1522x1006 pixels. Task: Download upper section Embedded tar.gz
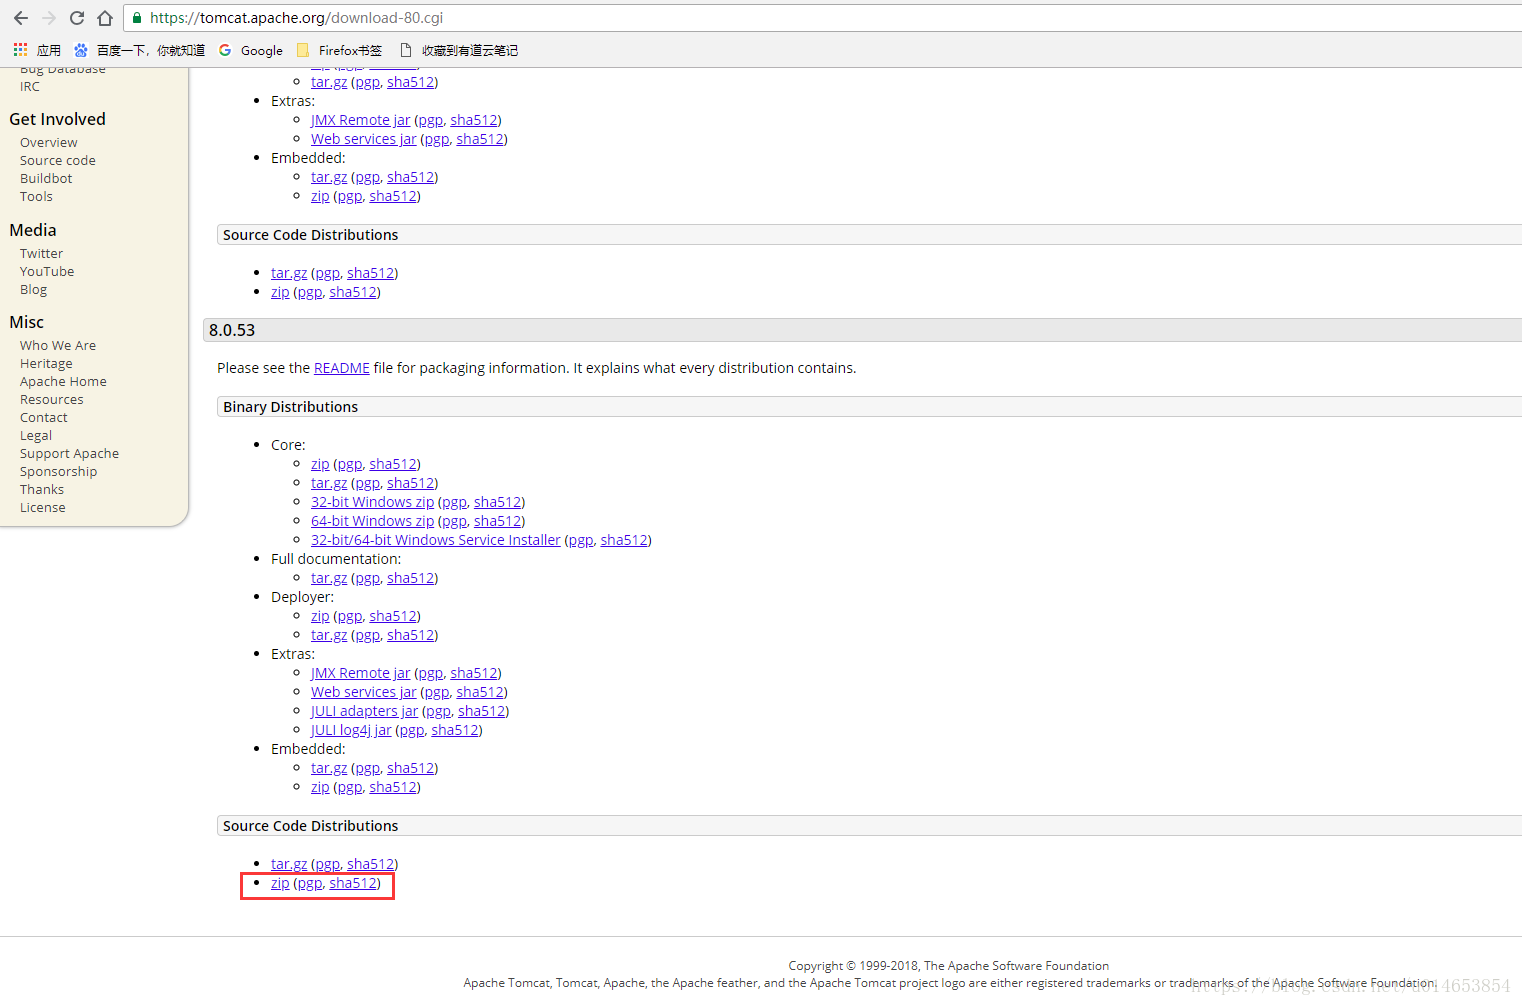(329, 177)
